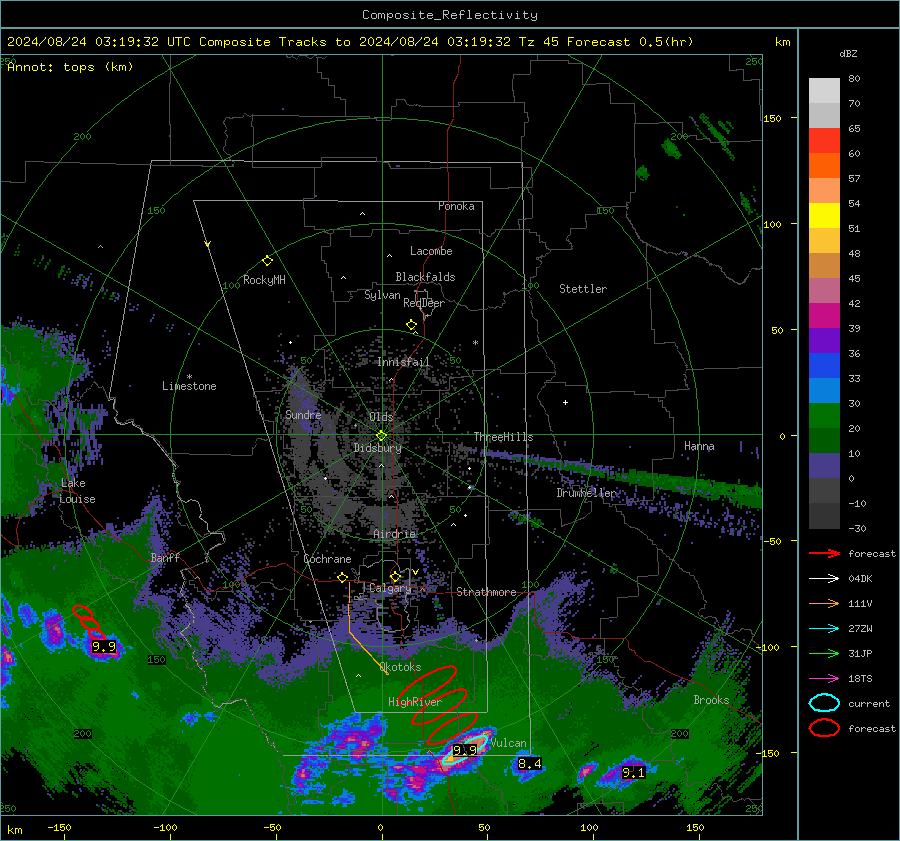Screen dimensions: 900x841
Task: Click the 'Annot: tops (km)' annotation label
Action: pyautogui.click(x=70, y=67)
